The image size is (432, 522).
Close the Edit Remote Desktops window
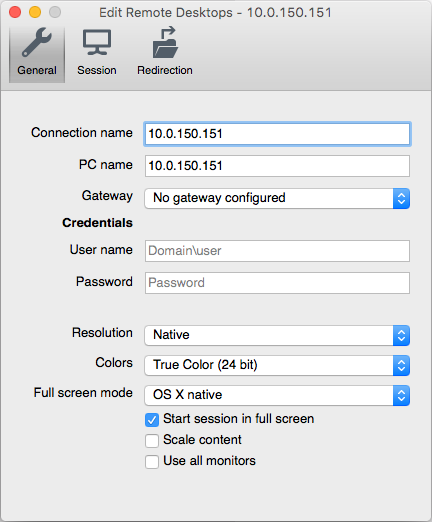(x=15, y=12)
